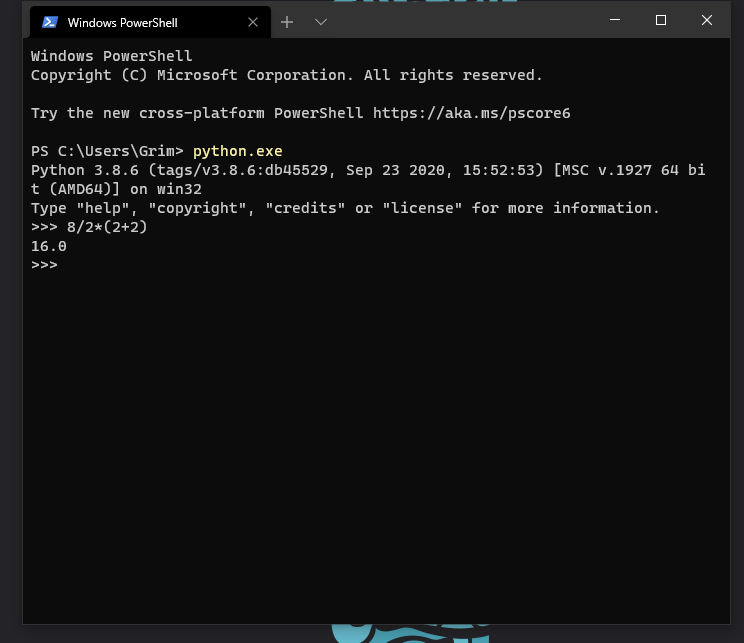Click the PS C:\Users\Grim> prompt text
Viewport: 744px width, 643px height.
click(x=107, y=151)
